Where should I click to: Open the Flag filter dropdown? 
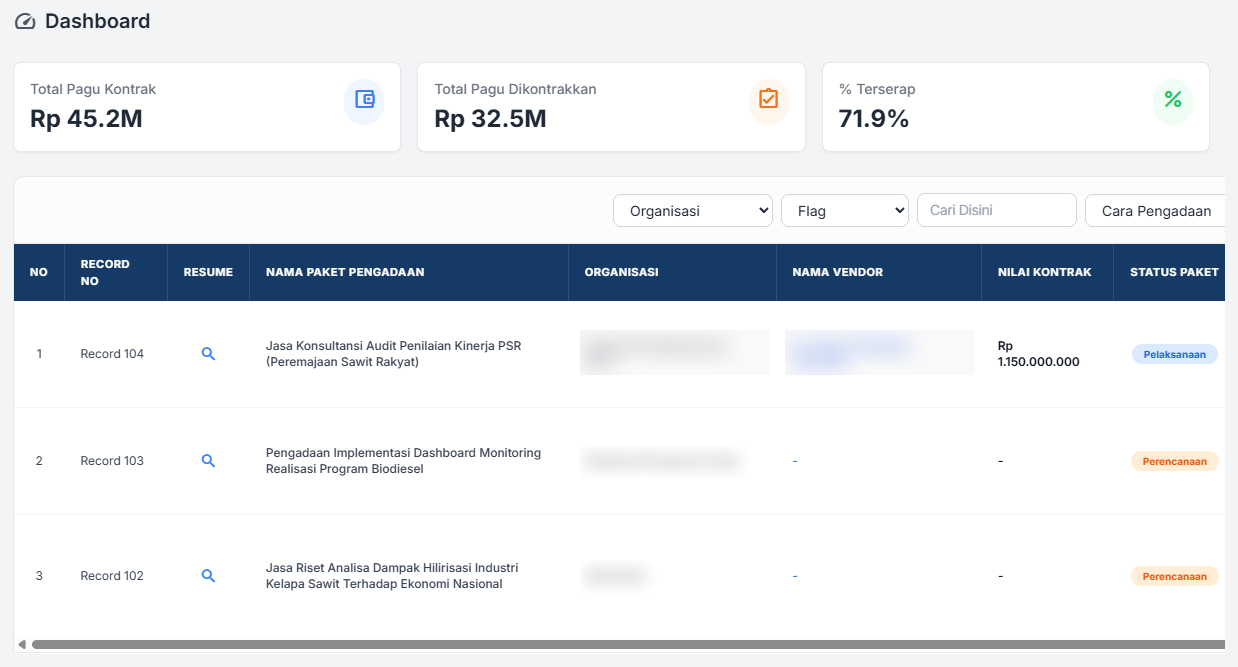(845, 211)
